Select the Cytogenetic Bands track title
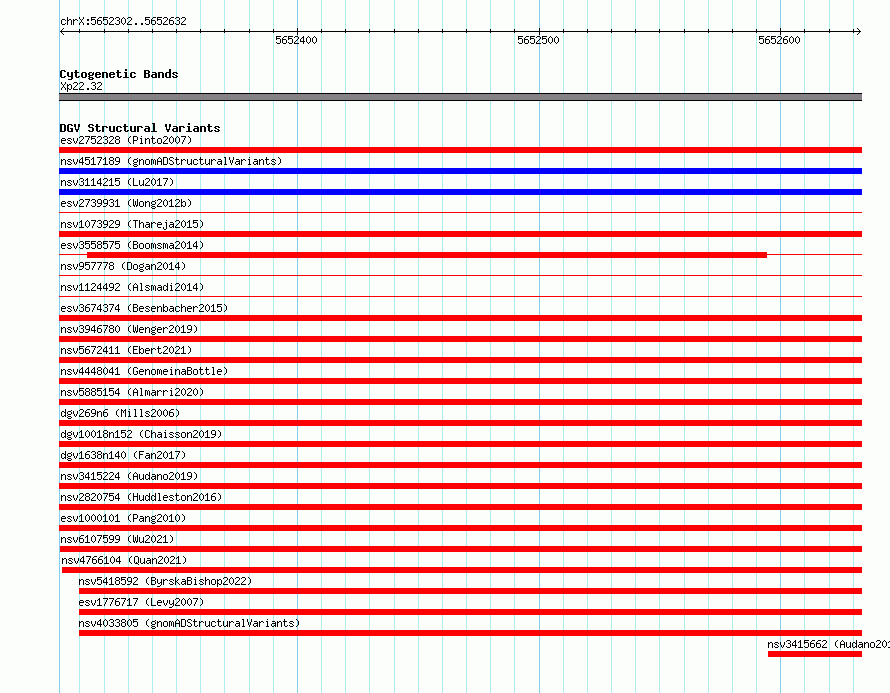The image size is (890, 693). (119, 74)
